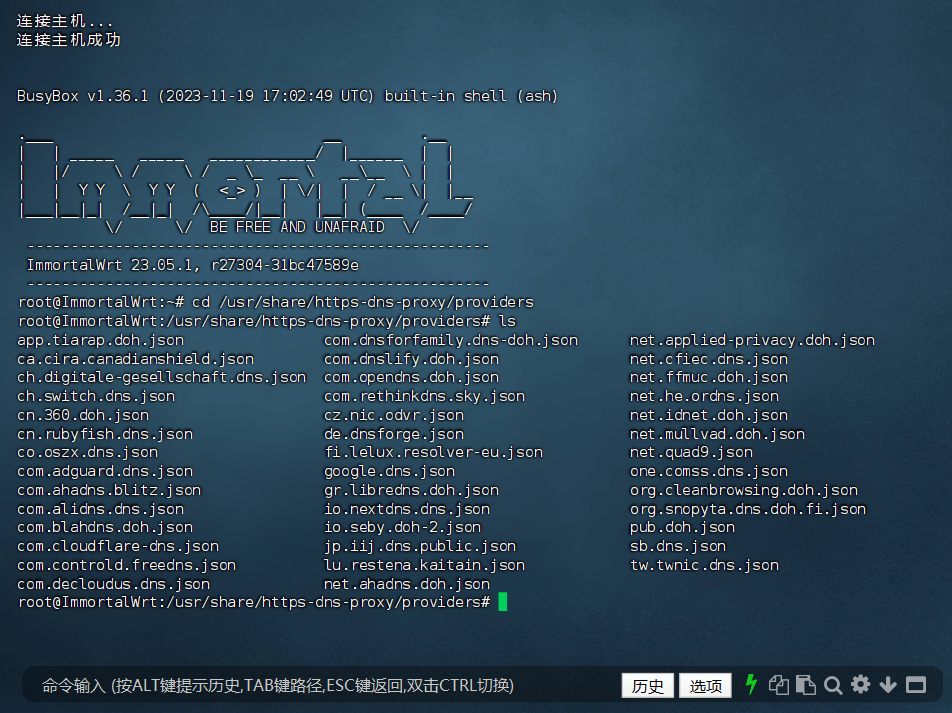This screenshot has height=713, width=952.
Task: Click tw.twnic.dns.json in the listing
Action: tap(704, 565)
